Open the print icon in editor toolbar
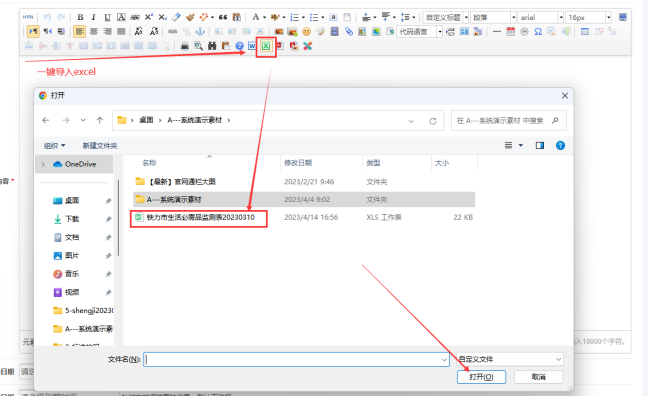This screenshot has height=396, width=648. [x=185, y=46]
